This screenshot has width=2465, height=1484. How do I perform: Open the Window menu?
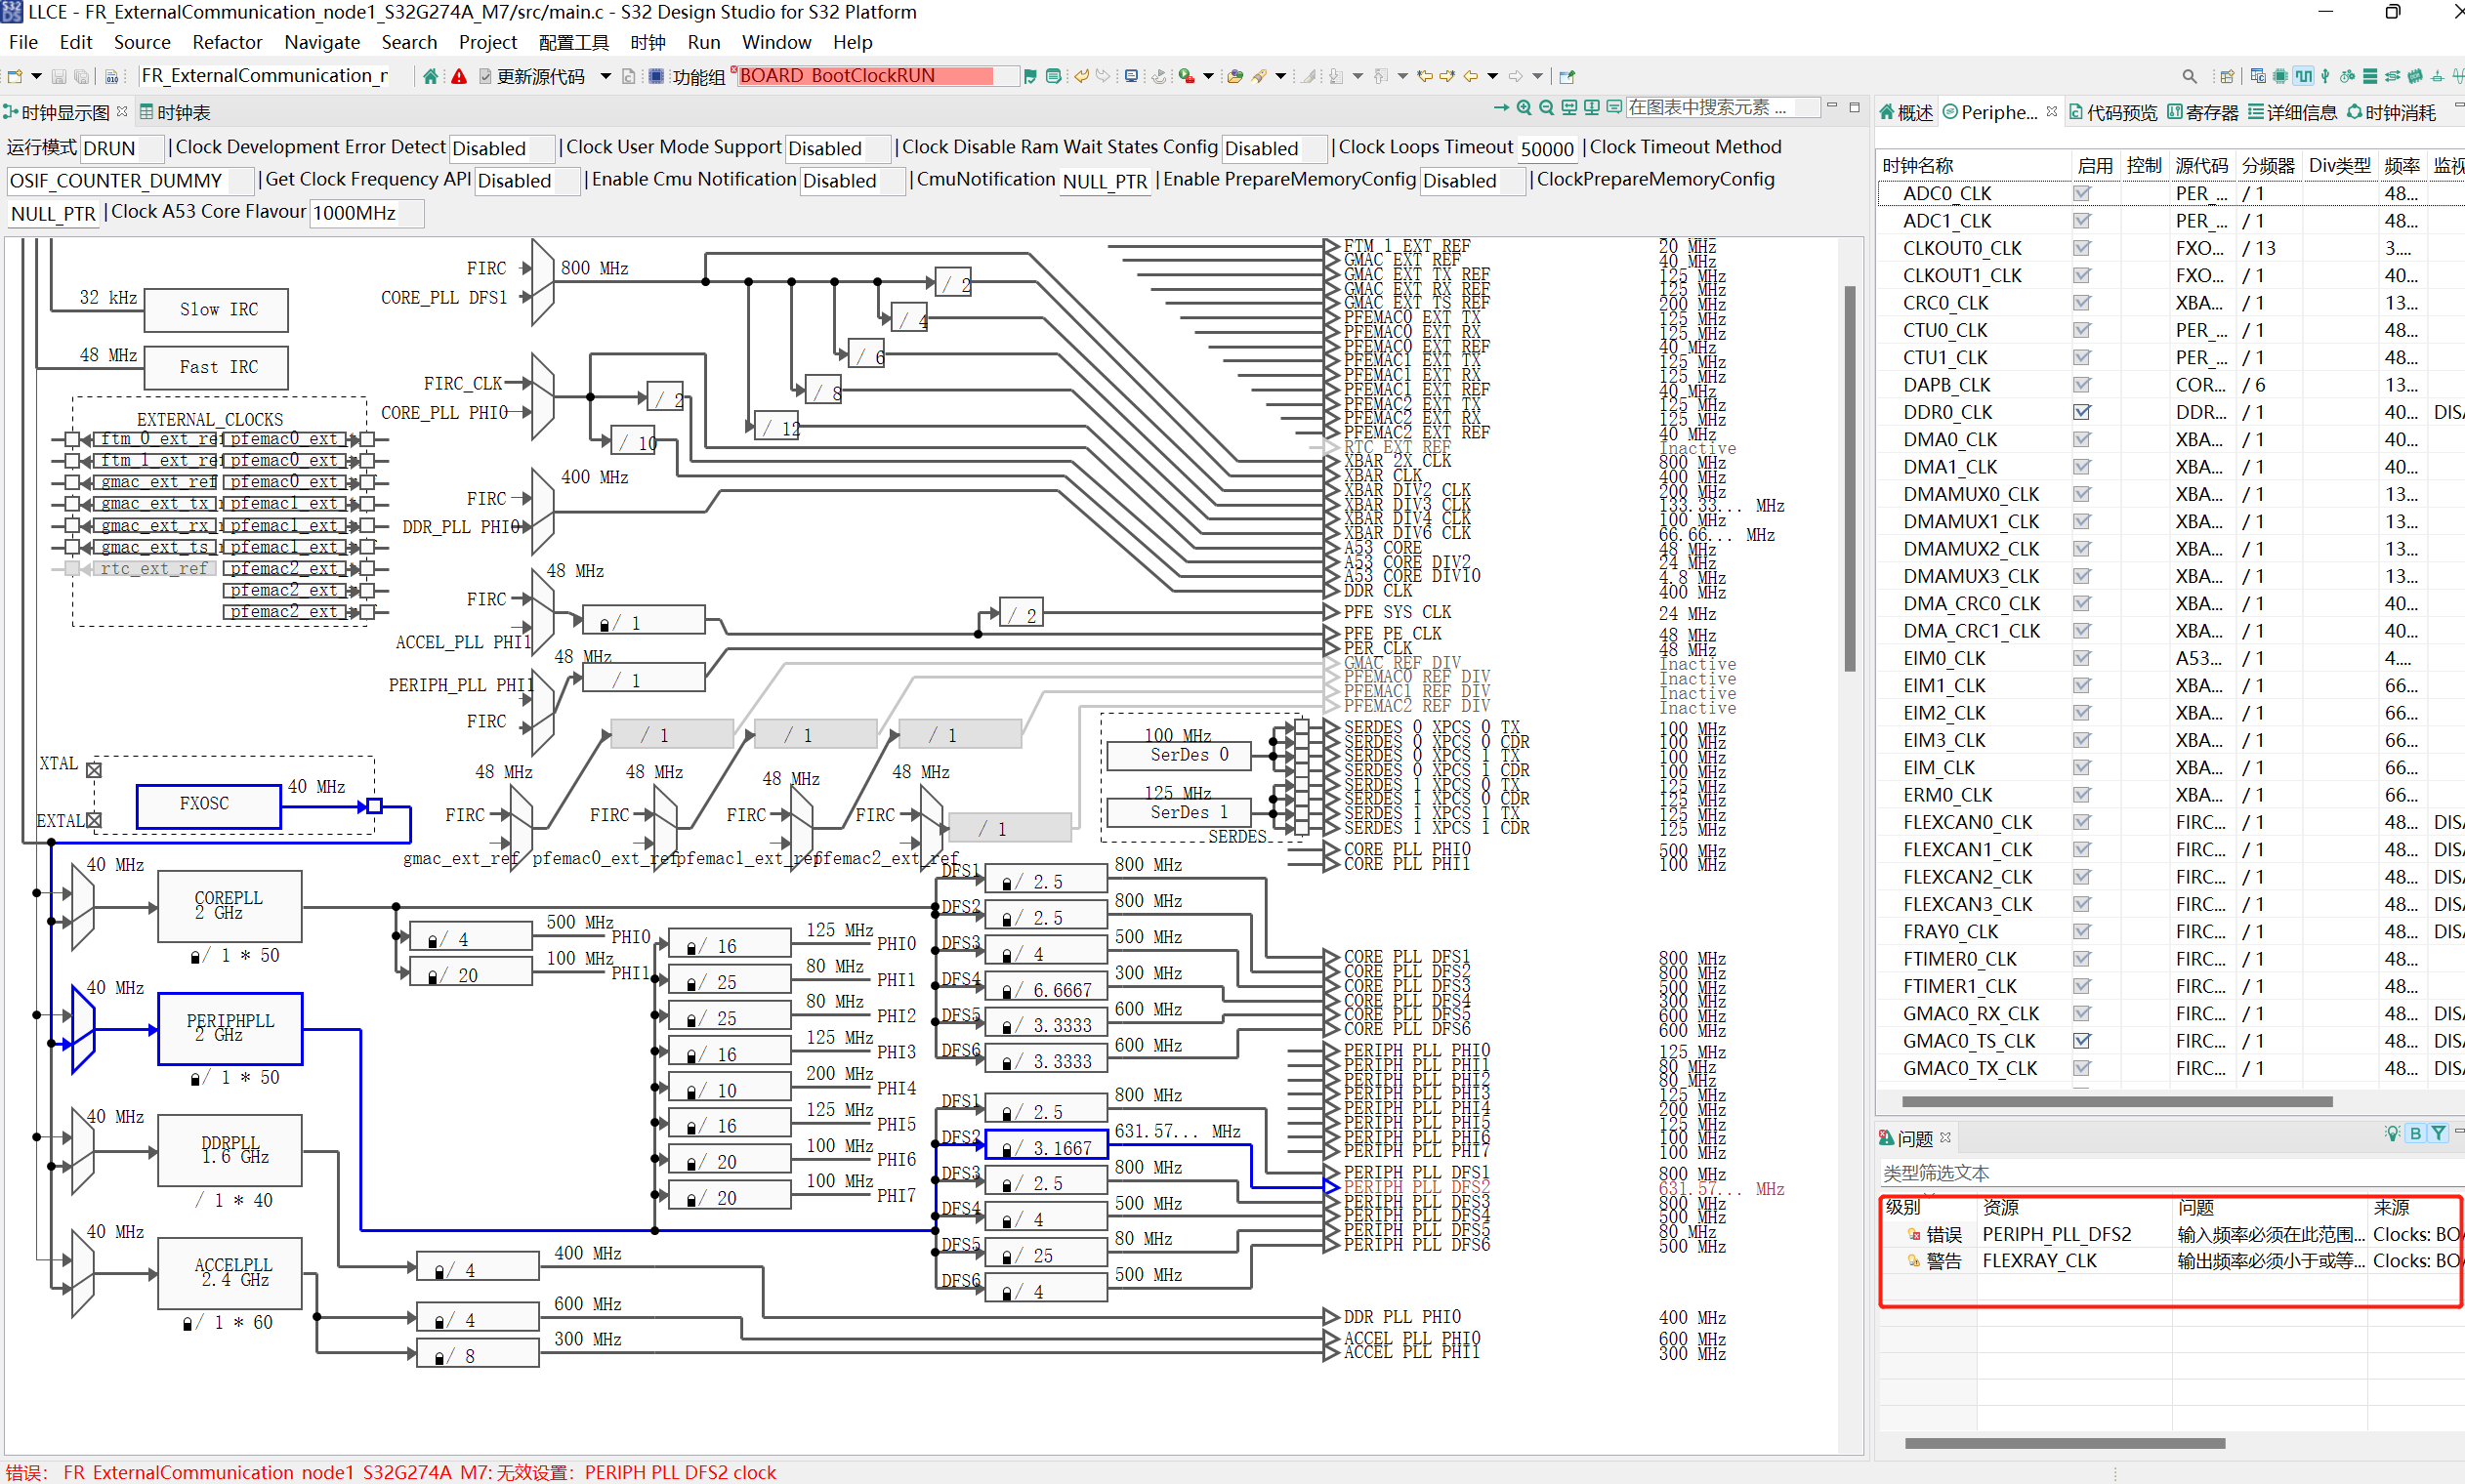(777, 42)
